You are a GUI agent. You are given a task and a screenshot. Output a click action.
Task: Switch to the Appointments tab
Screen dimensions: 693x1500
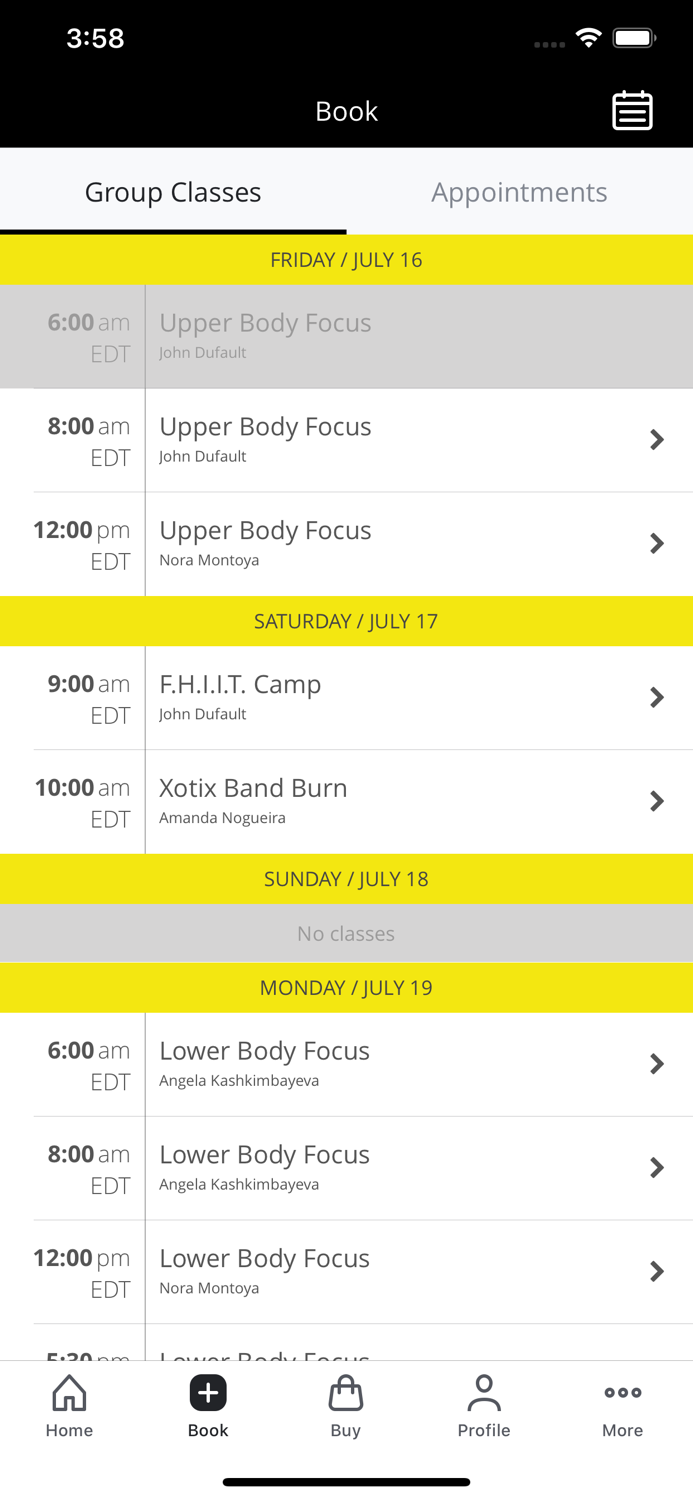pos(519,192)
